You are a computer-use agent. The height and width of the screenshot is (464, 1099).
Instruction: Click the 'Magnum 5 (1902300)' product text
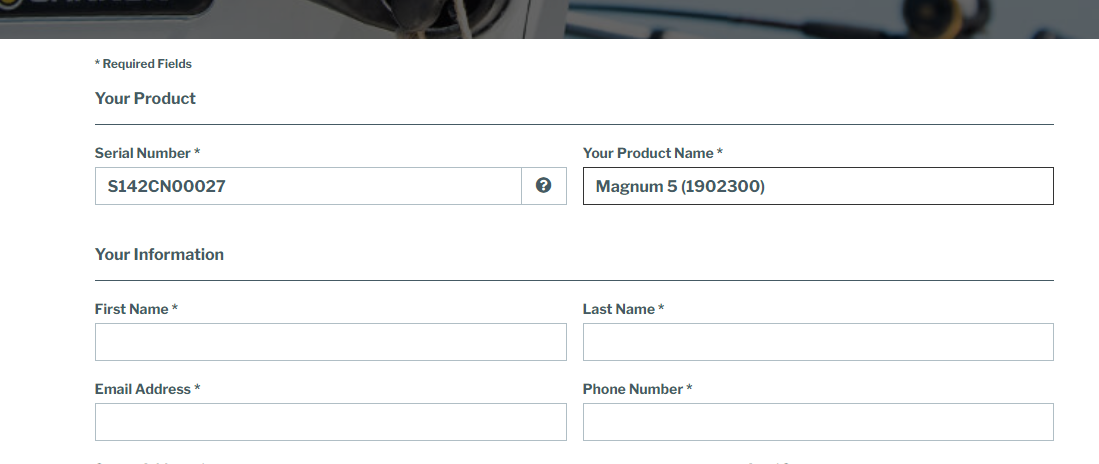pos(680,186)
